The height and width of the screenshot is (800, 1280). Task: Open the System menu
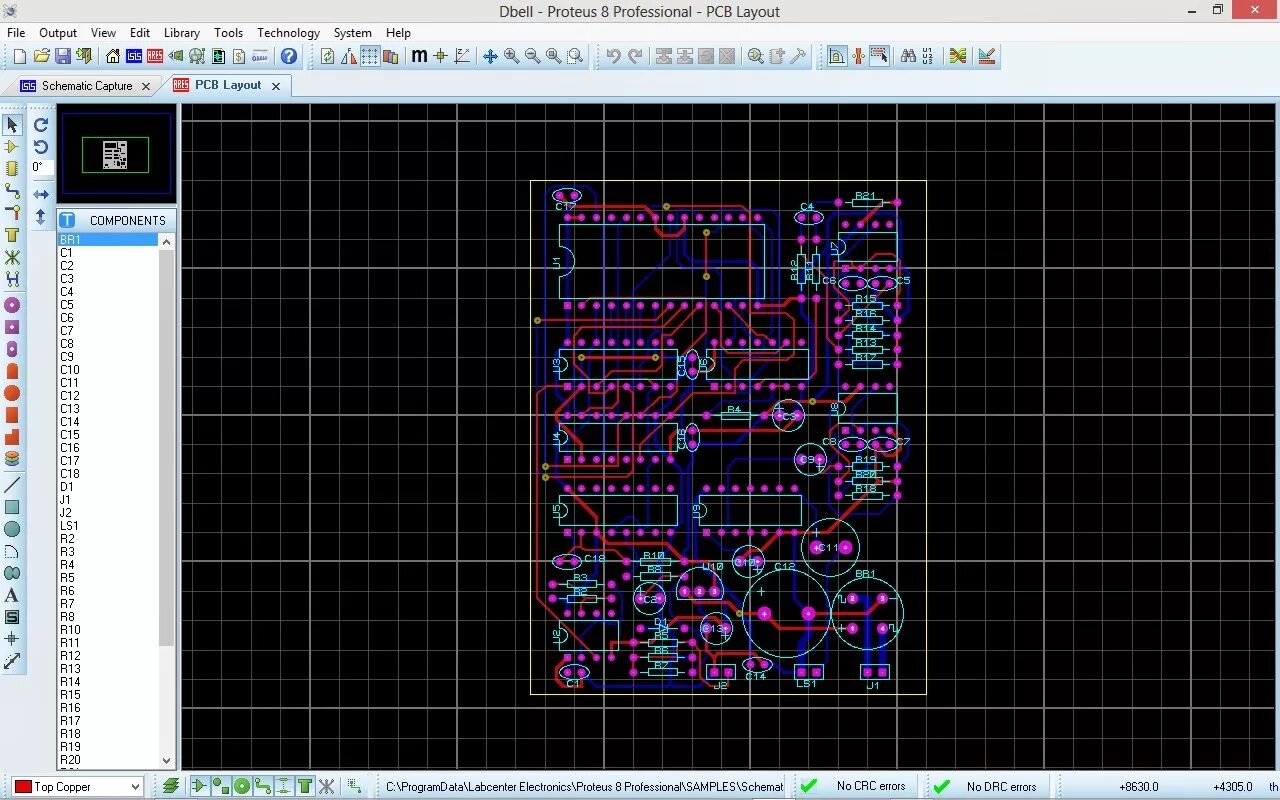[352, 33]
